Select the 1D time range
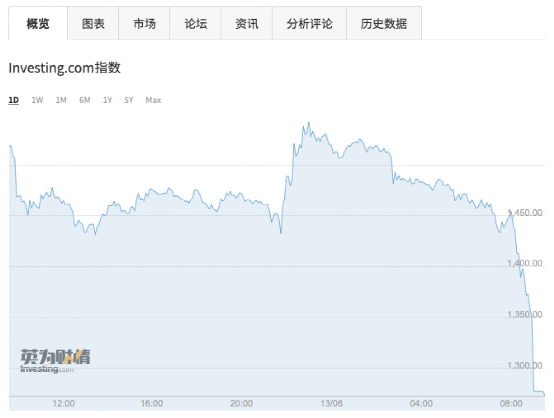The width and height of the screenshot is (554, 418). [x=13, y=100]
